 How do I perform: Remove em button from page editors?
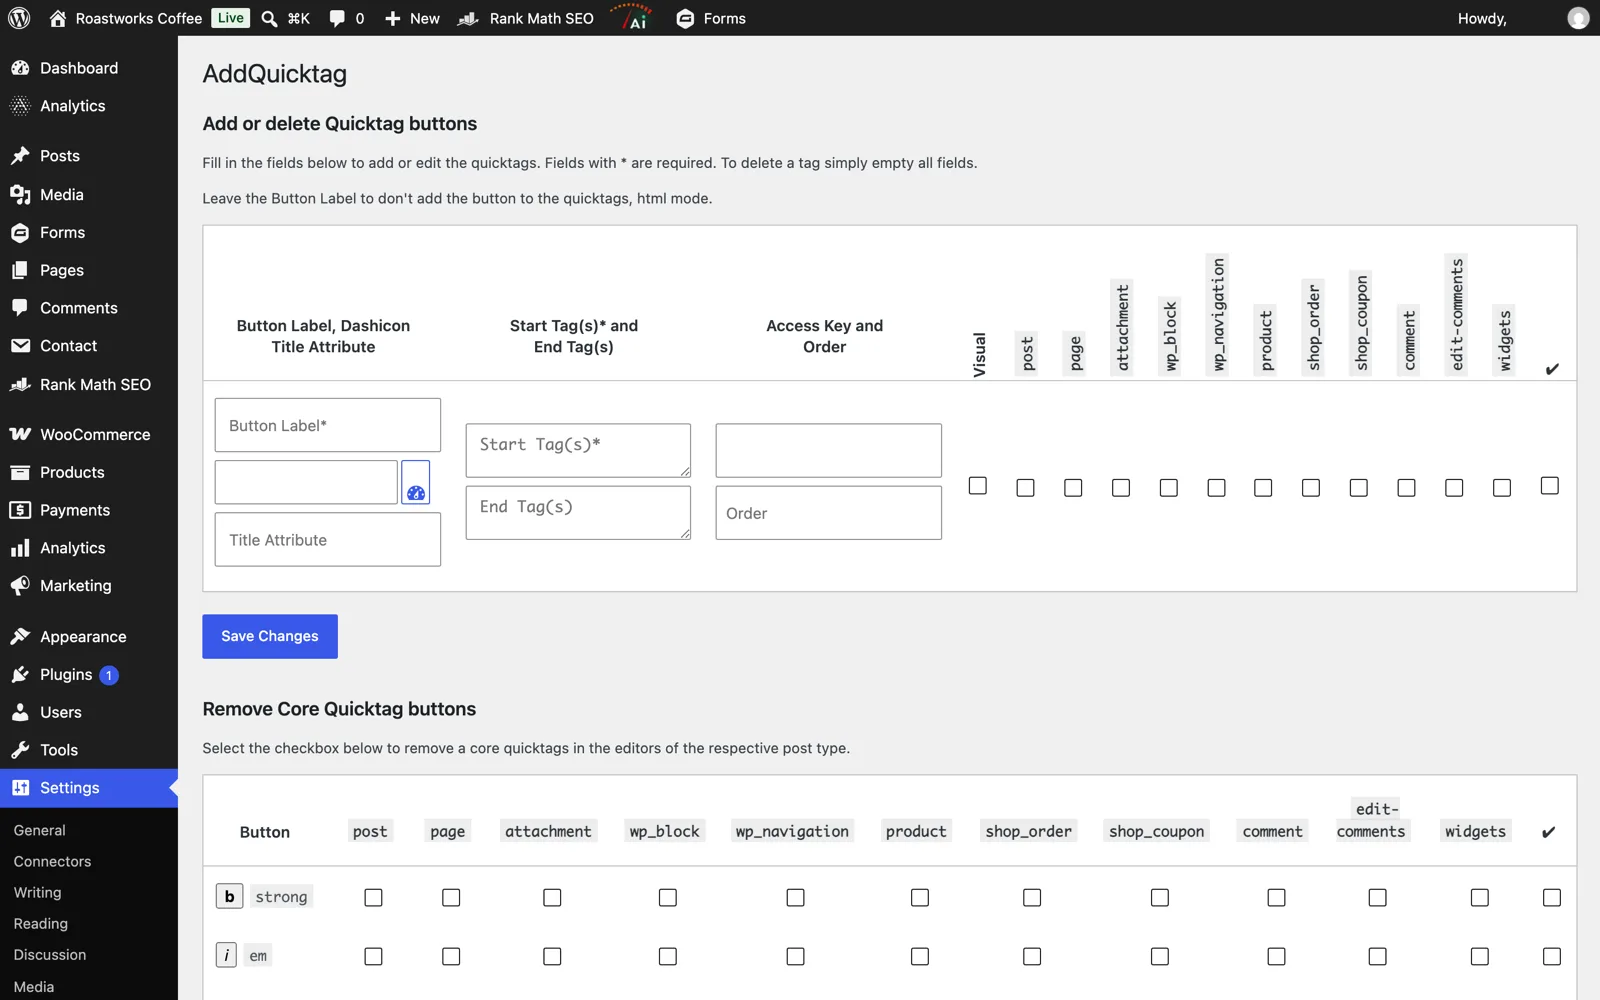(451, 957)
